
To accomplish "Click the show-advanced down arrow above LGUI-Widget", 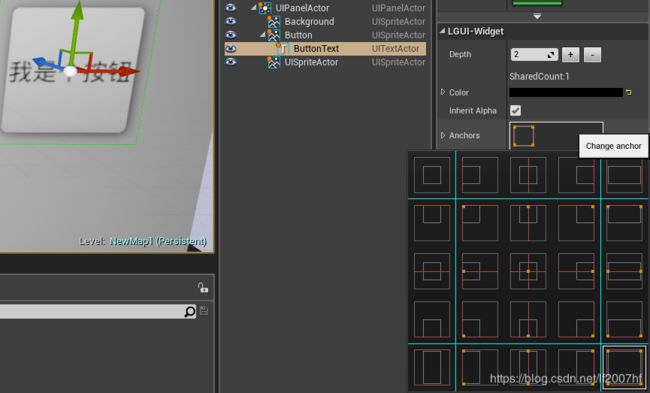I will pos(537,17).
